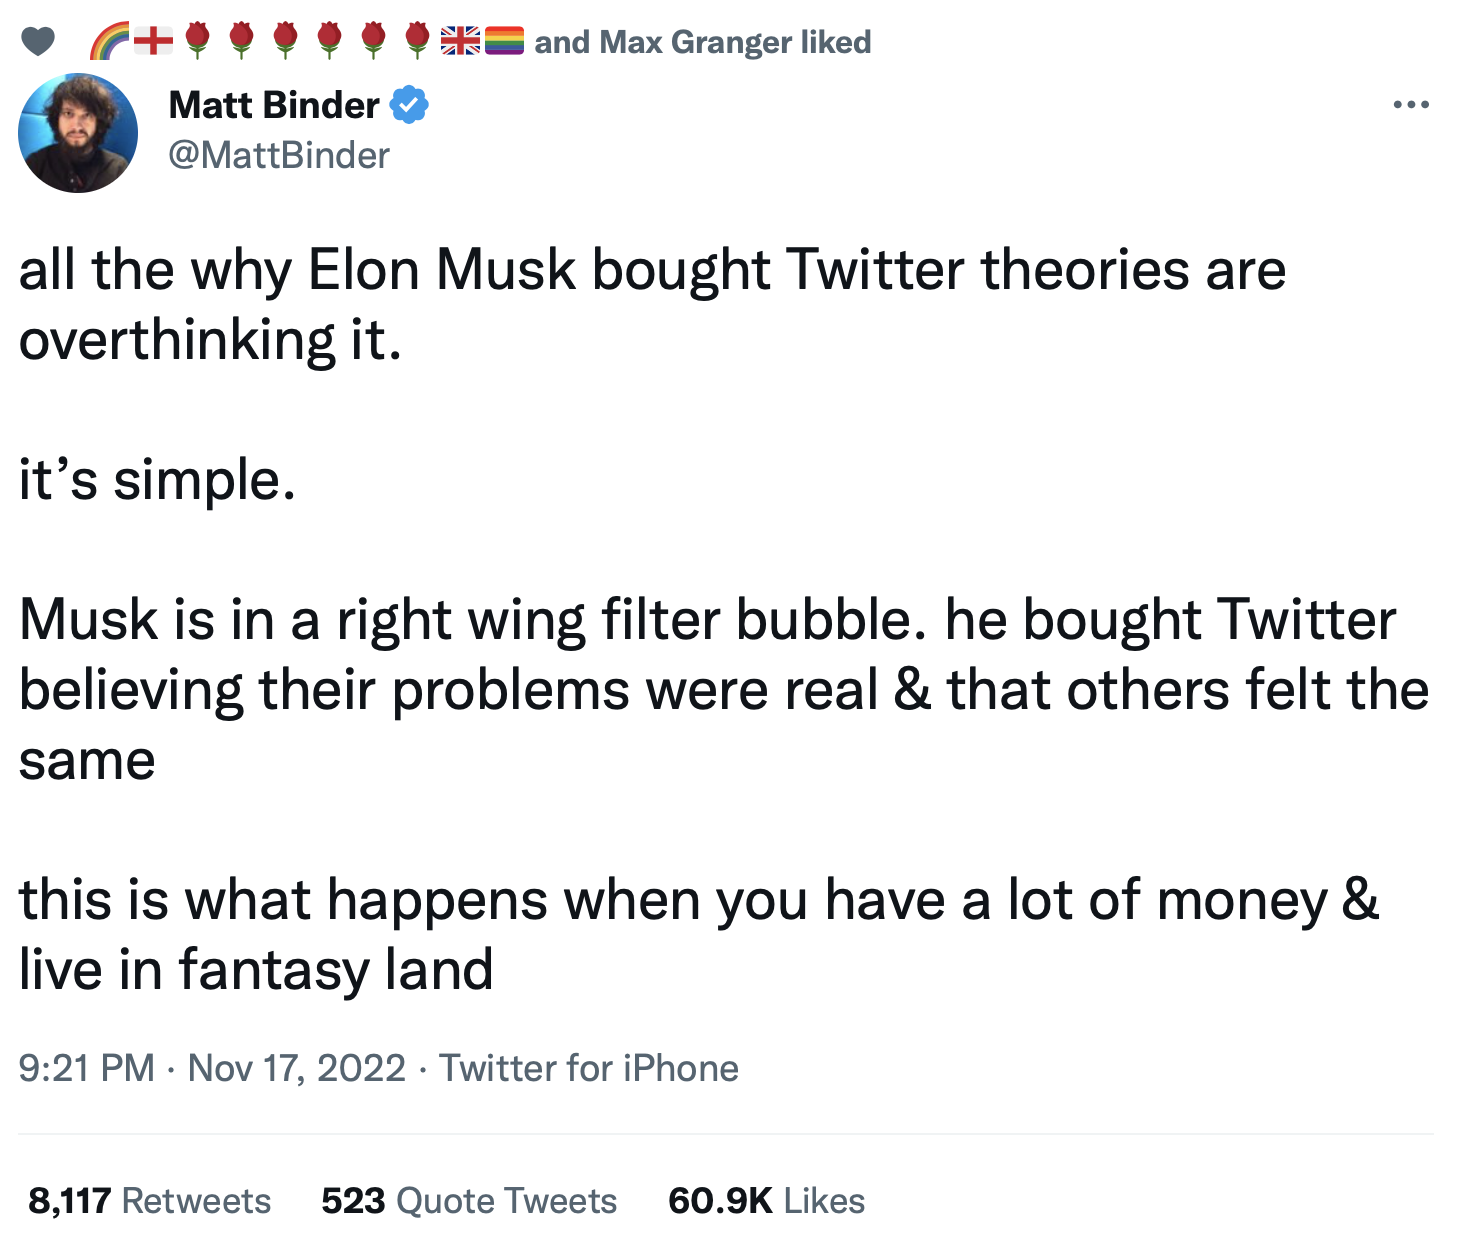Show the 60.9K Likes list
Screen dimensions: 1464x1249
(x=766, y=1200)
